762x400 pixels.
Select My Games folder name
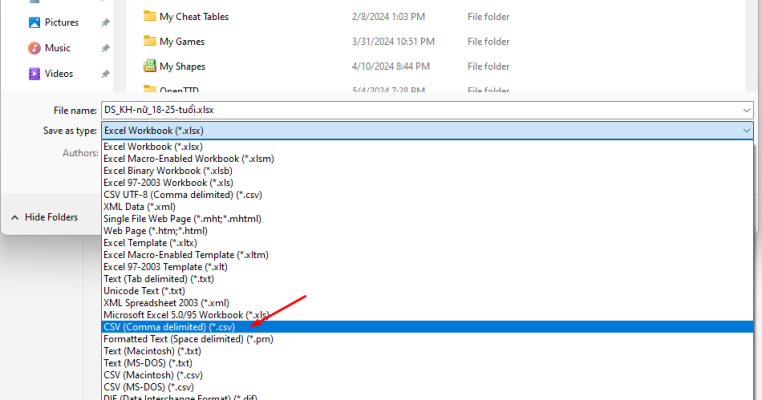tap(182, 41)
